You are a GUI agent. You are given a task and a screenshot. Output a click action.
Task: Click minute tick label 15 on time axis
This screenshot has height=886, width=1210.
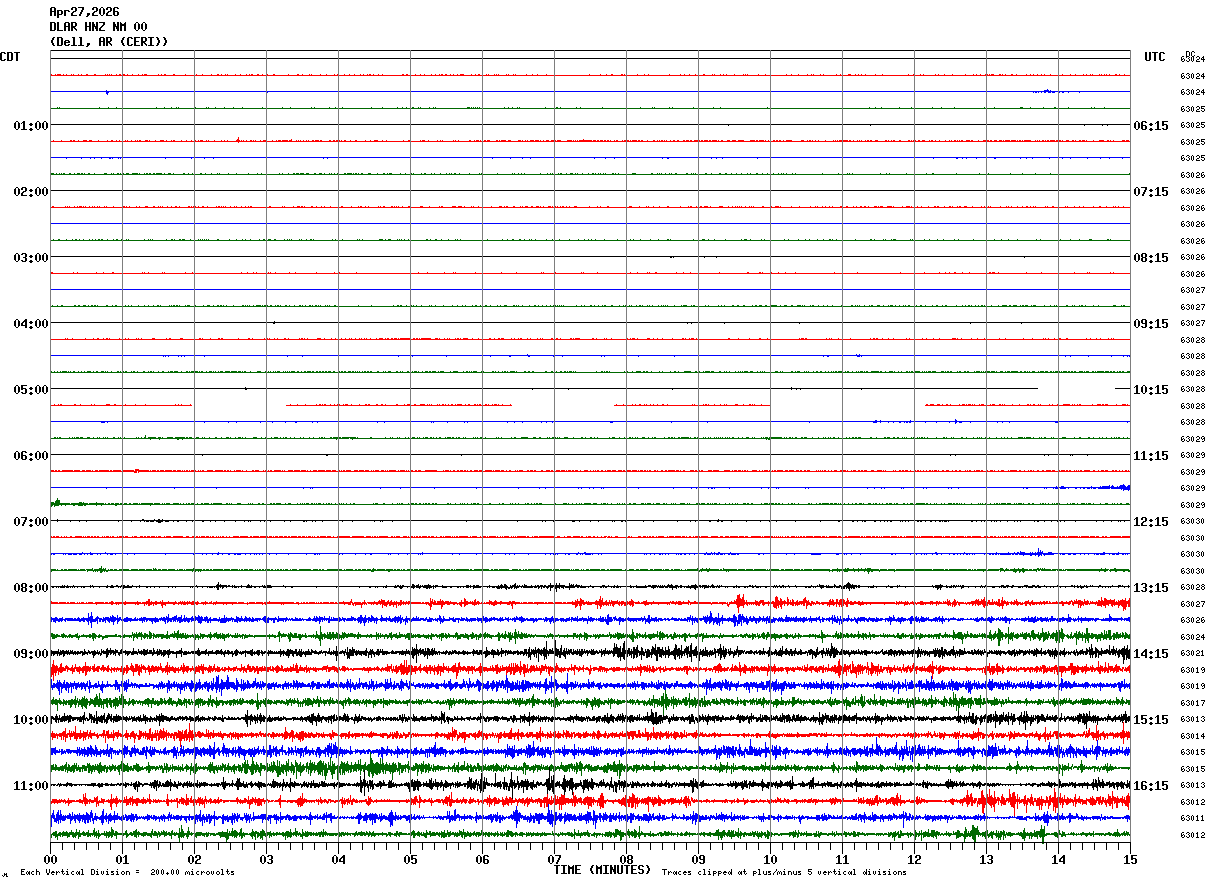click(x=1130, y=859)
